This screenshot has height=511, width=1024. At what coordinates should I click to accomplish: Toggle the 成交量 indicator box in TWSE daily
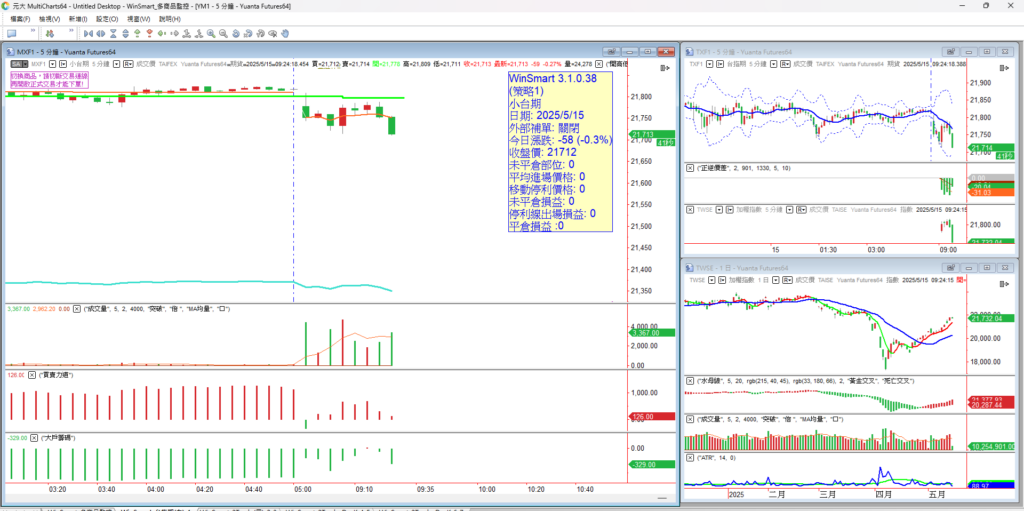click(x=690, y=418)
